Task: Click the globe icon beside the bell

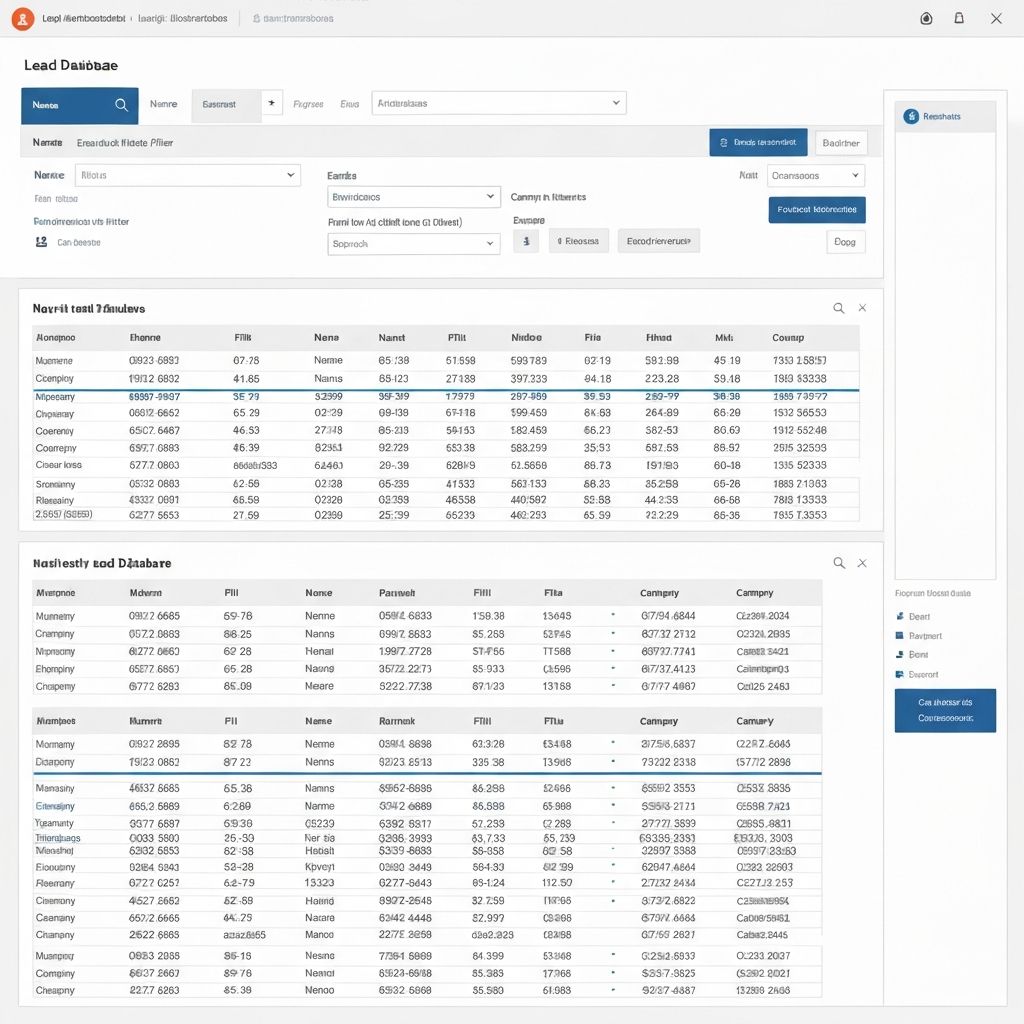Action: tap(925, 18)
